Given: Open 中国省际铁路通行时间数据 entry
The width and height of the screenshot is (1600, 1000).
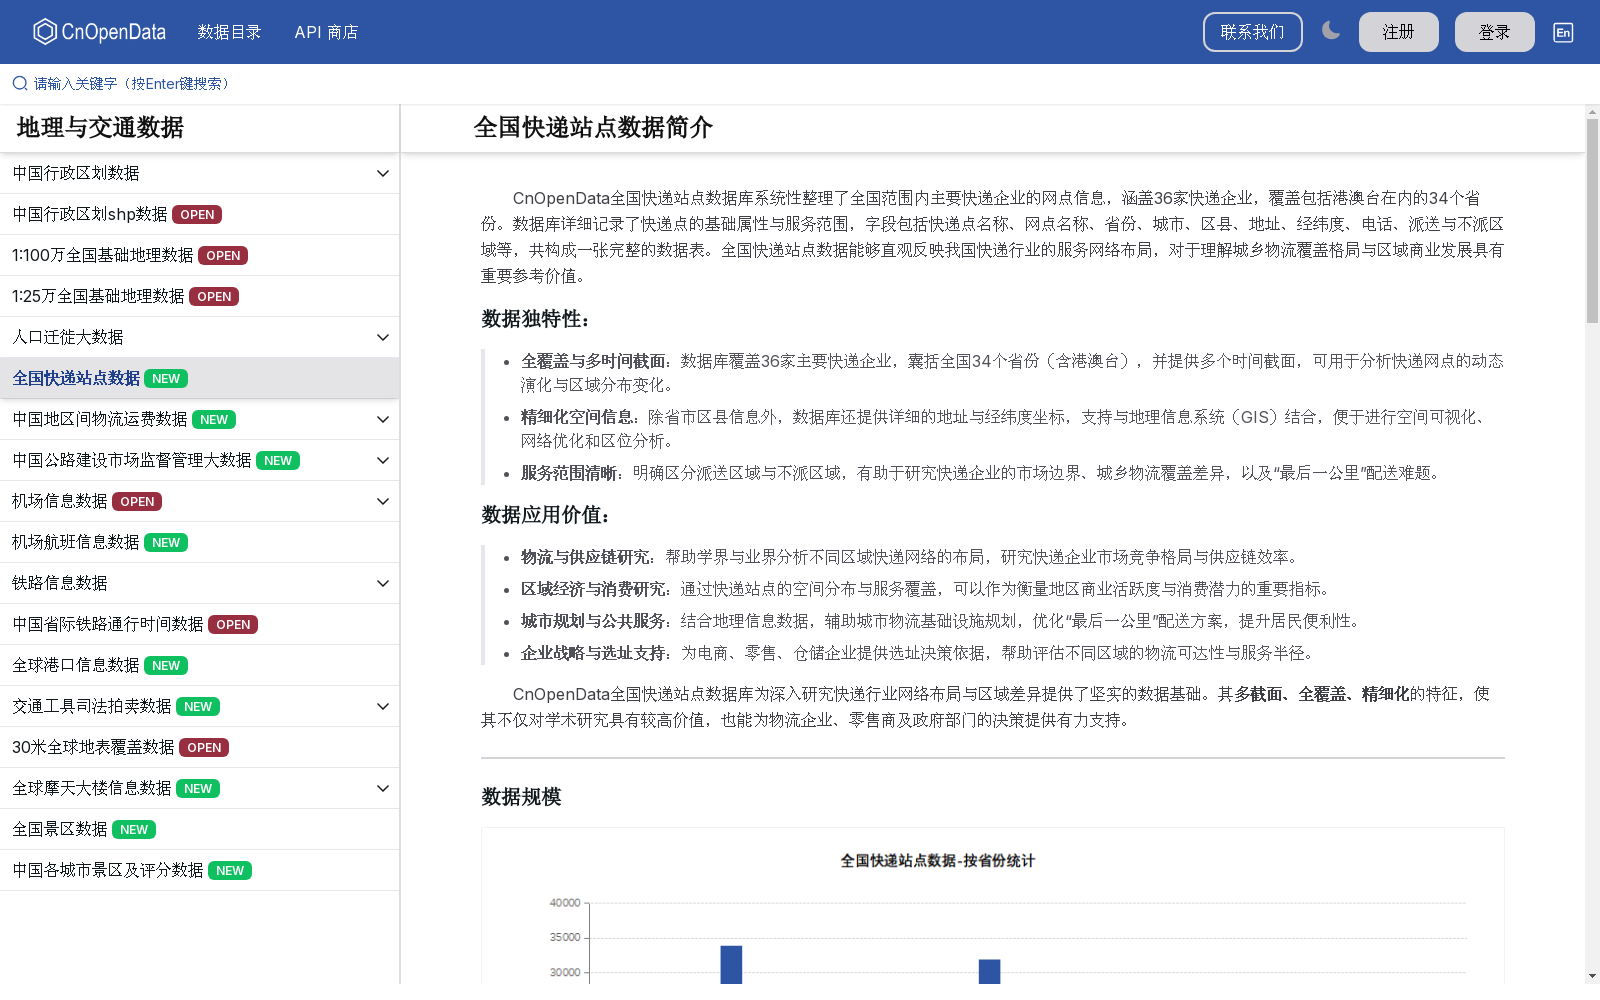Looking at the screenshot, I should [x=200, y=624].
